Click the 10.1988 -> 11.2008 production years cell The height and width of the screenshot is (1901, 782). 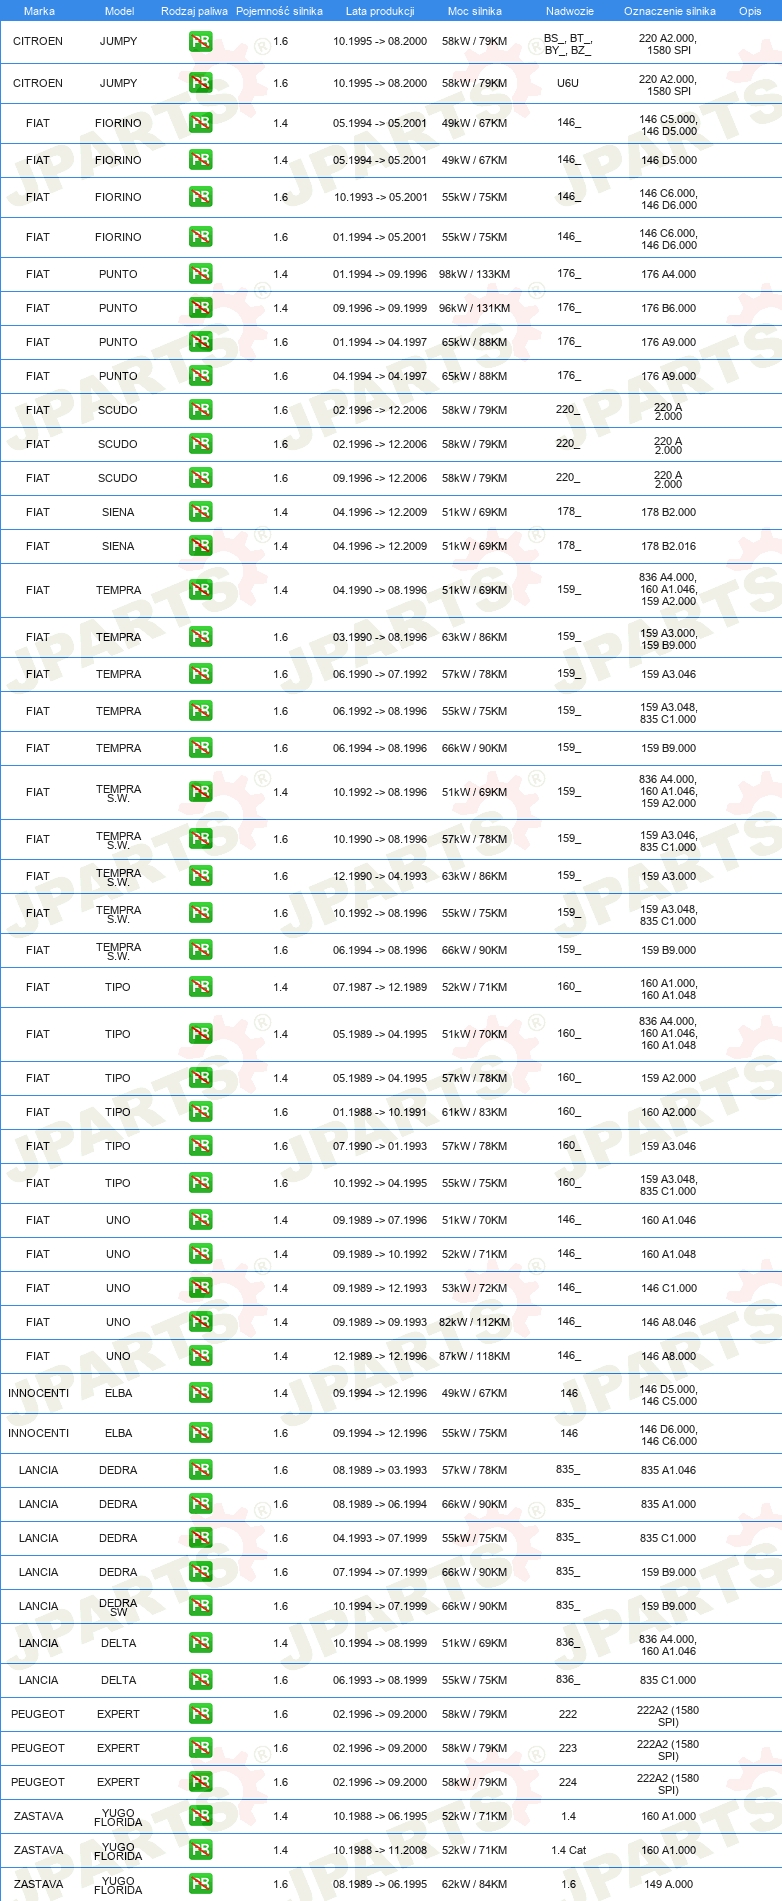click(x=380, y=1850)
